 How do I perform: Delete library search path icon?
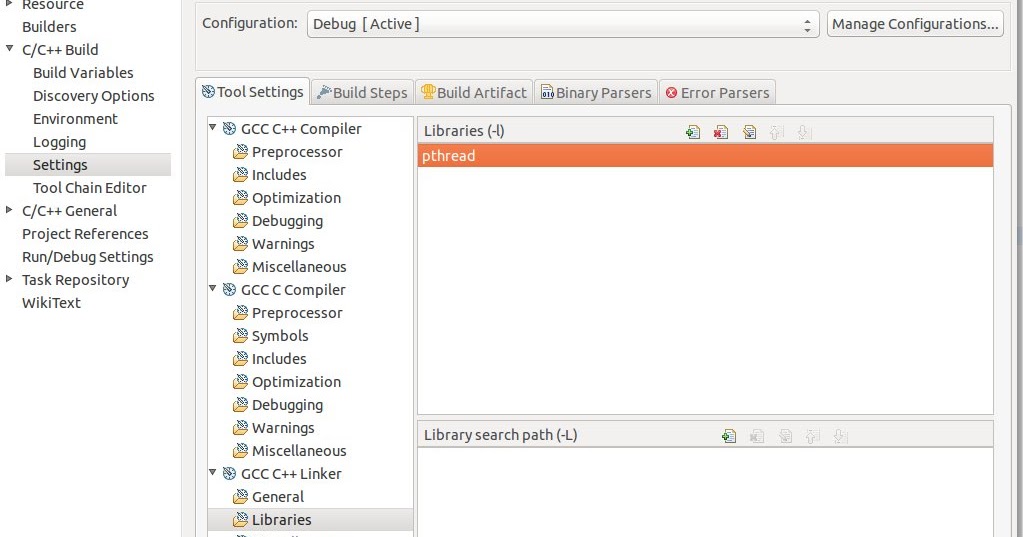(x=757, y=436)
